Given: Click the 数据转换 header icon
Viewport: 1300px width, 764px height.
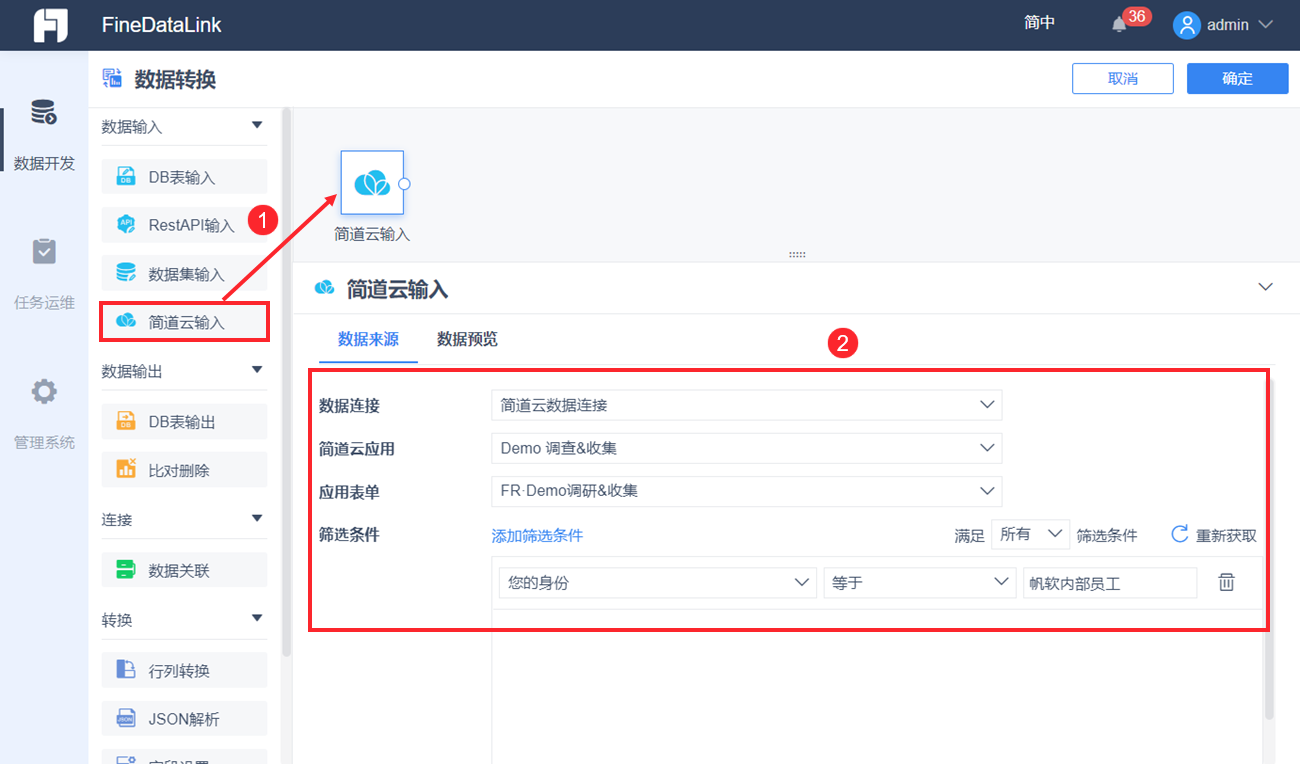Looking at the screenshot, I should 113,79.
